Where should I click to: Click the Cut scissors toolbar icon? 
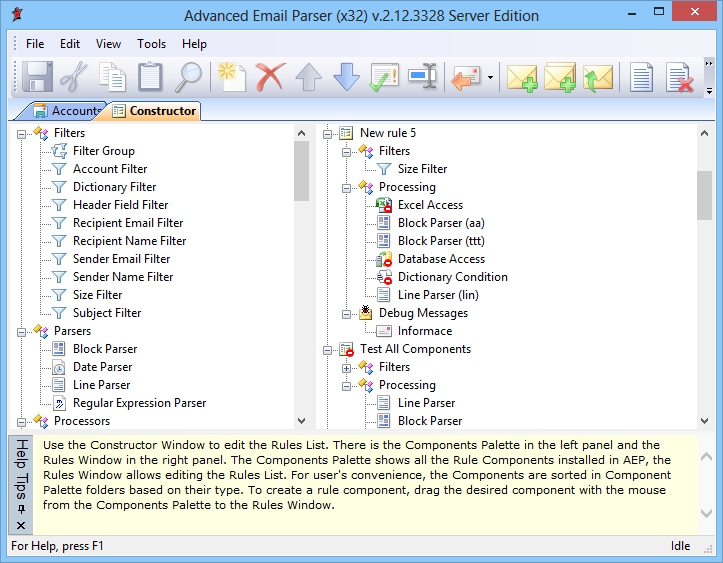point(74,76)
